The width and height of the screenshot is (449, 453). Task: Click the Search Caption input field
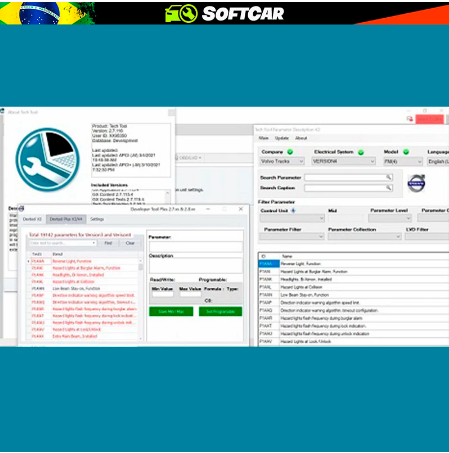click(349, 188)
